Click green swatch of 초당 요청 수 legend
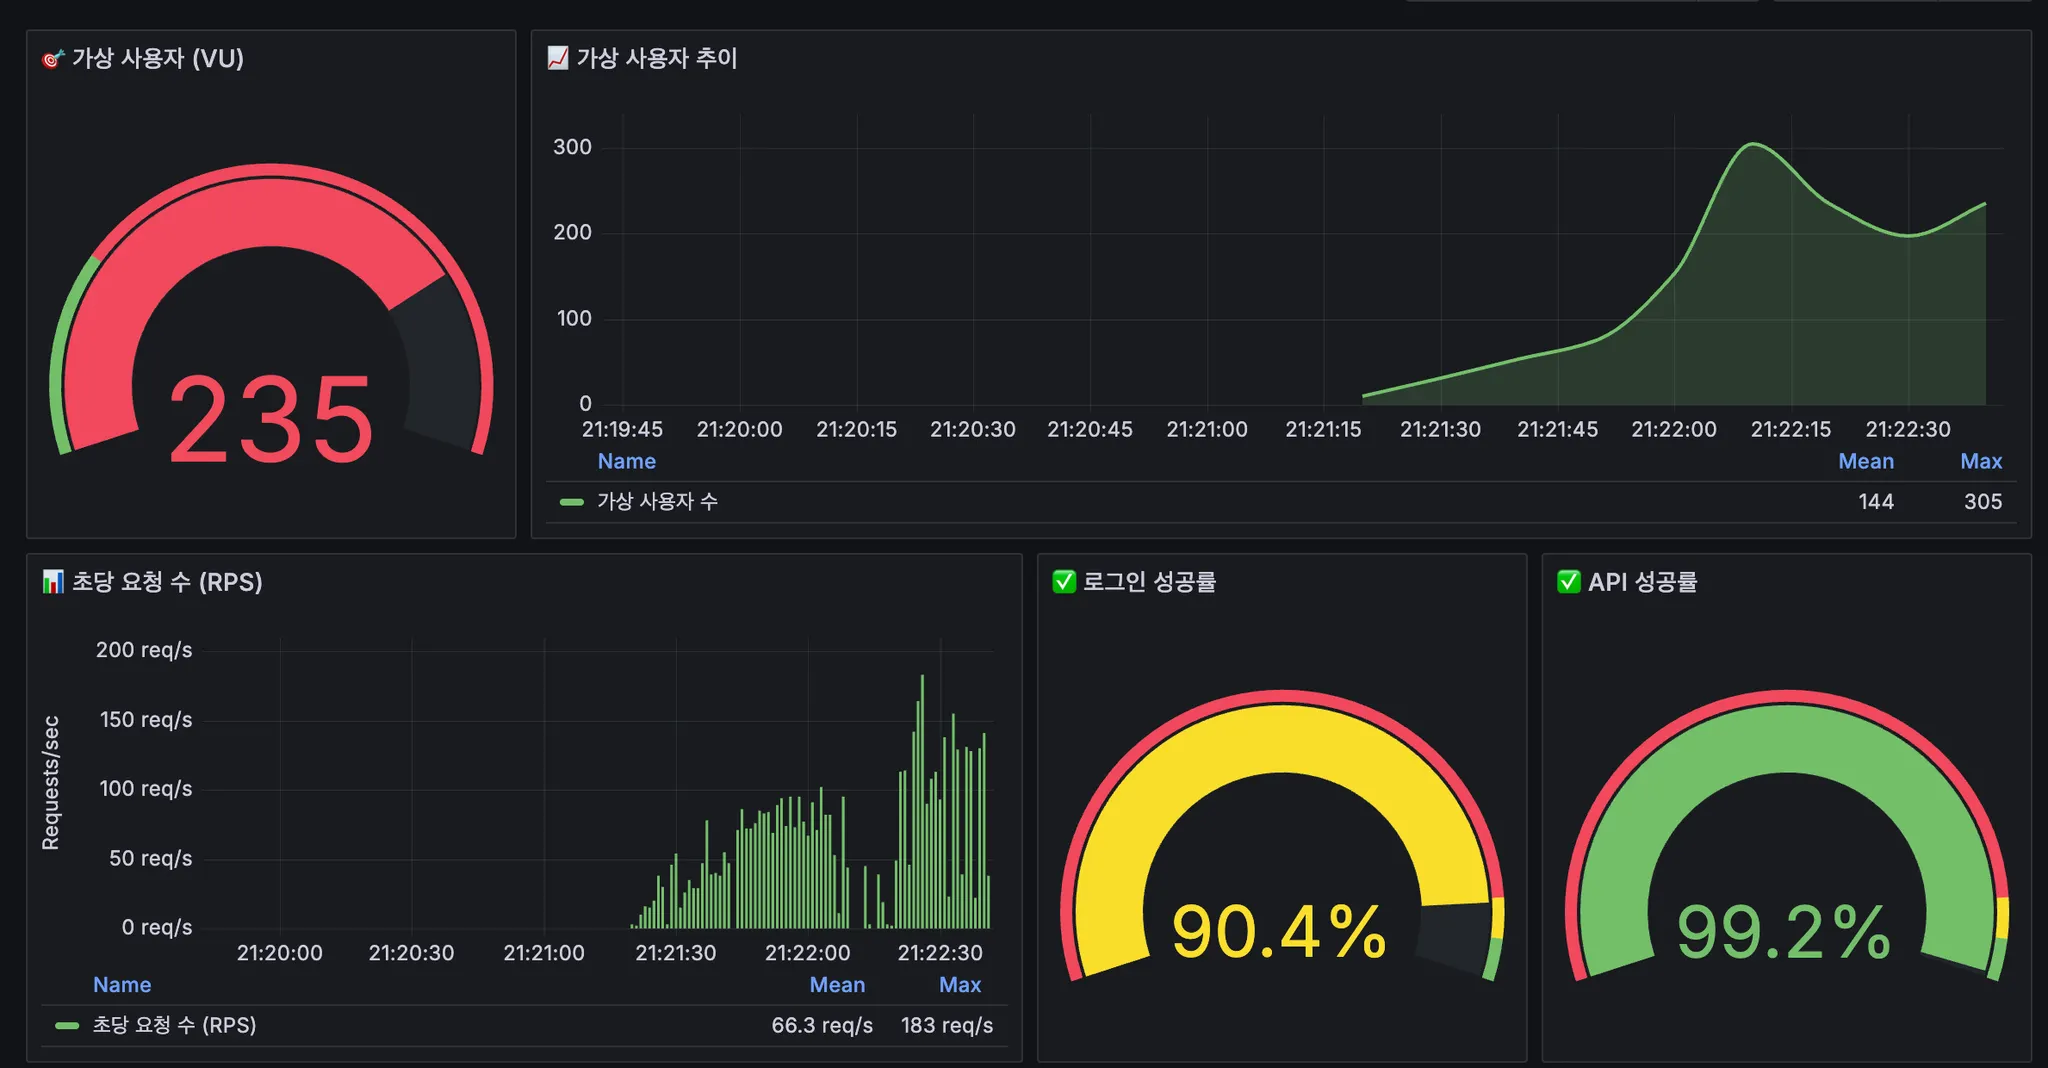The image size is (2048, 1068). tap(67, 1025)
